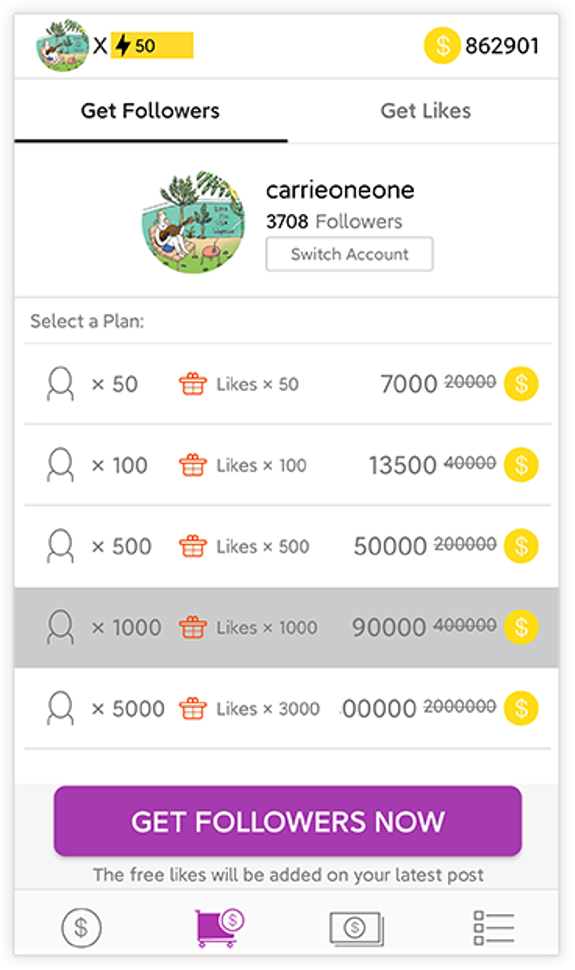This screenshot has height=970, width=575.
Task: Tap the user silhouette icon on 500 plan
Action: point(60,546)
